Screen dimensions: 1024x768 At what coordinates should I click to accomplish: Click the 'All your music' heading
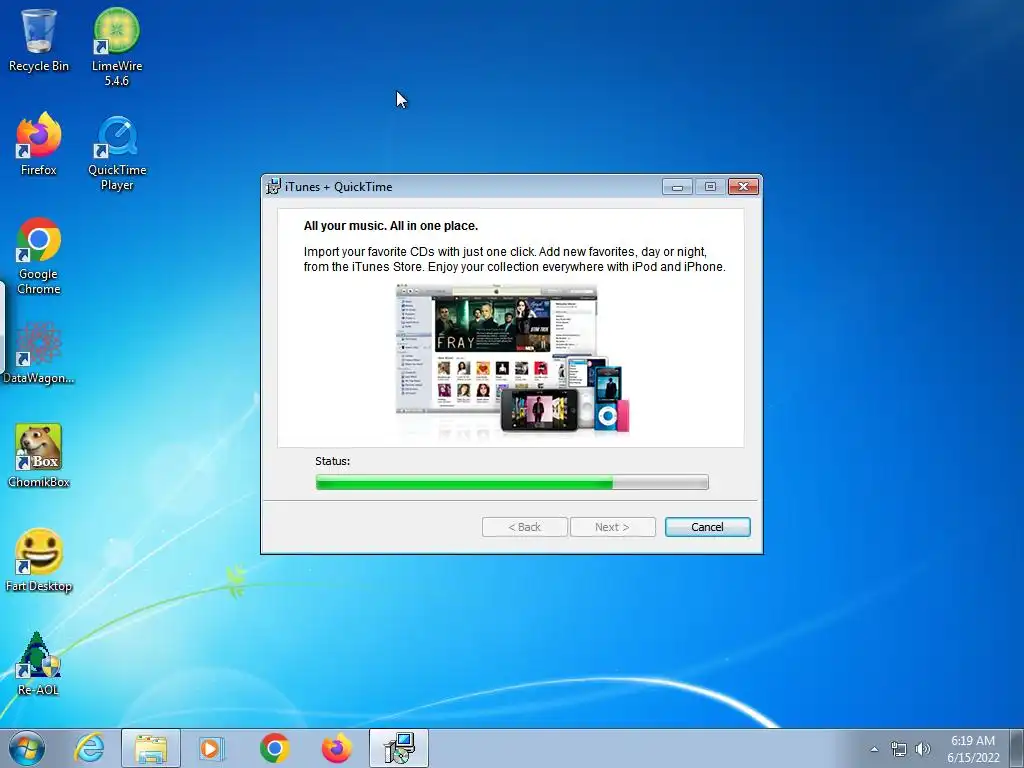pyautogui.click(x=391, y=226)
